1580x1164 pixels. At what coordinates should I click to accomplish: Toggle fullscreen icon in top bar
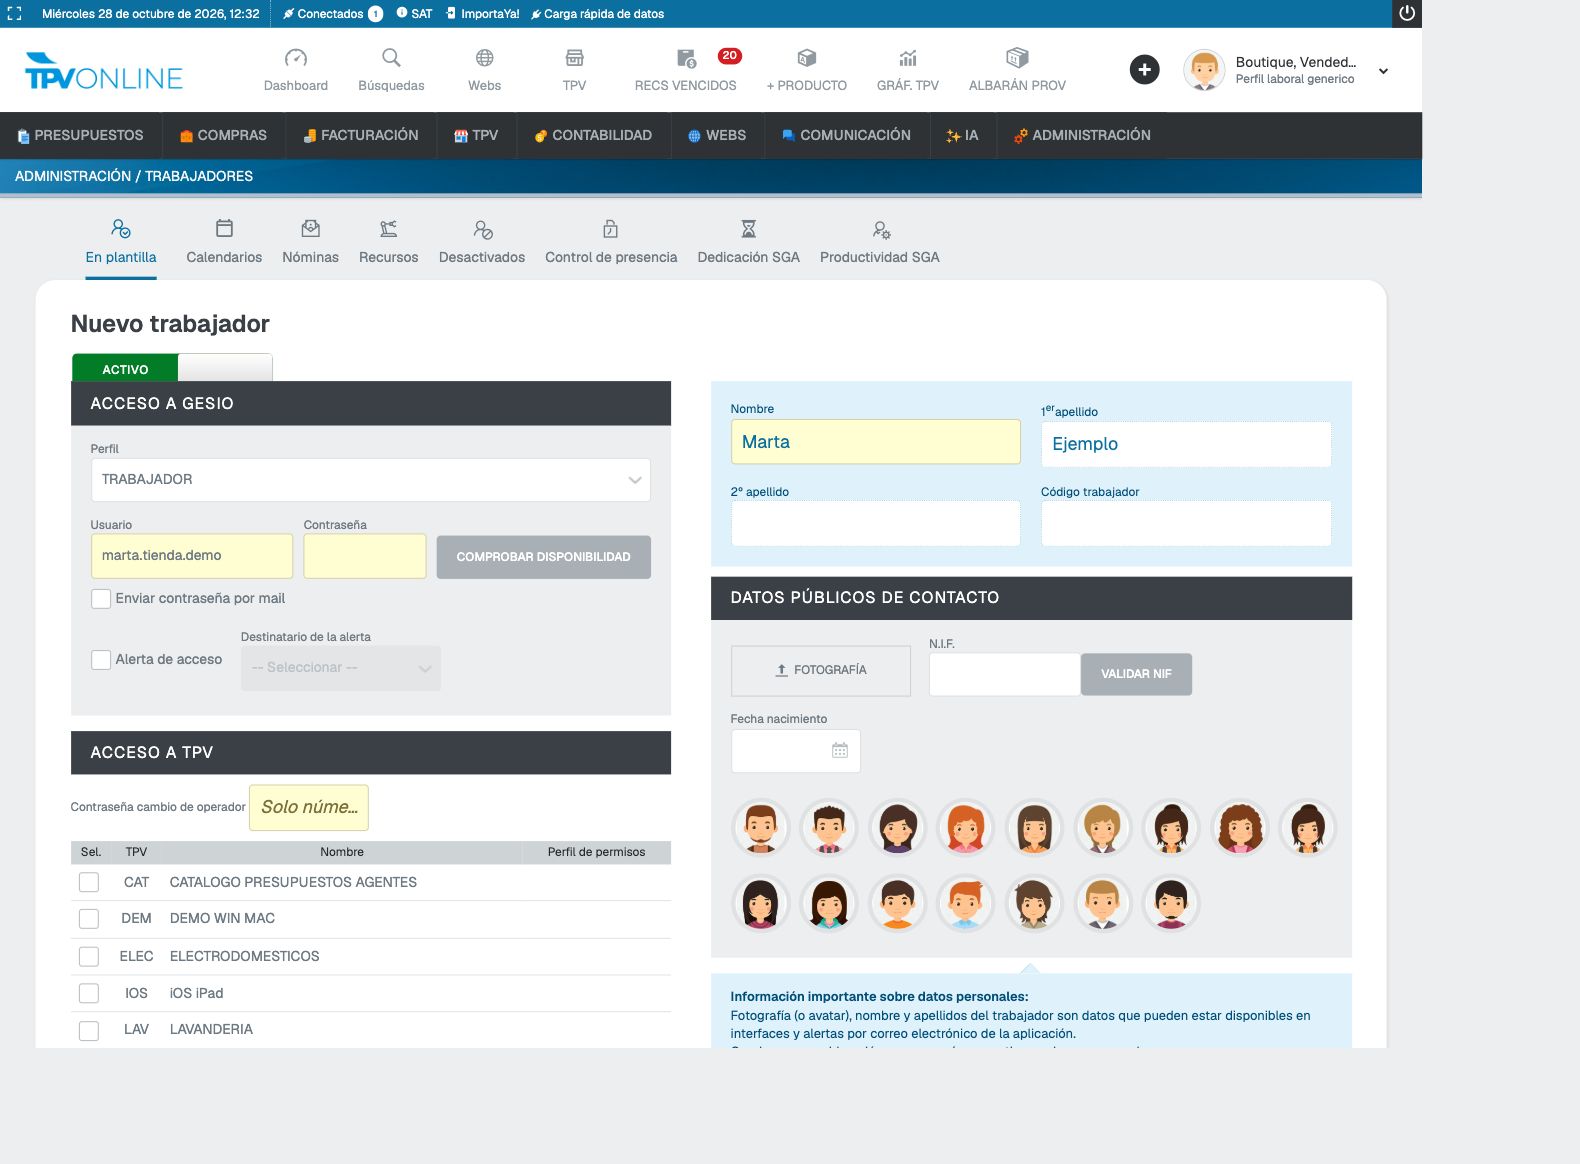(x=14, y=14)
